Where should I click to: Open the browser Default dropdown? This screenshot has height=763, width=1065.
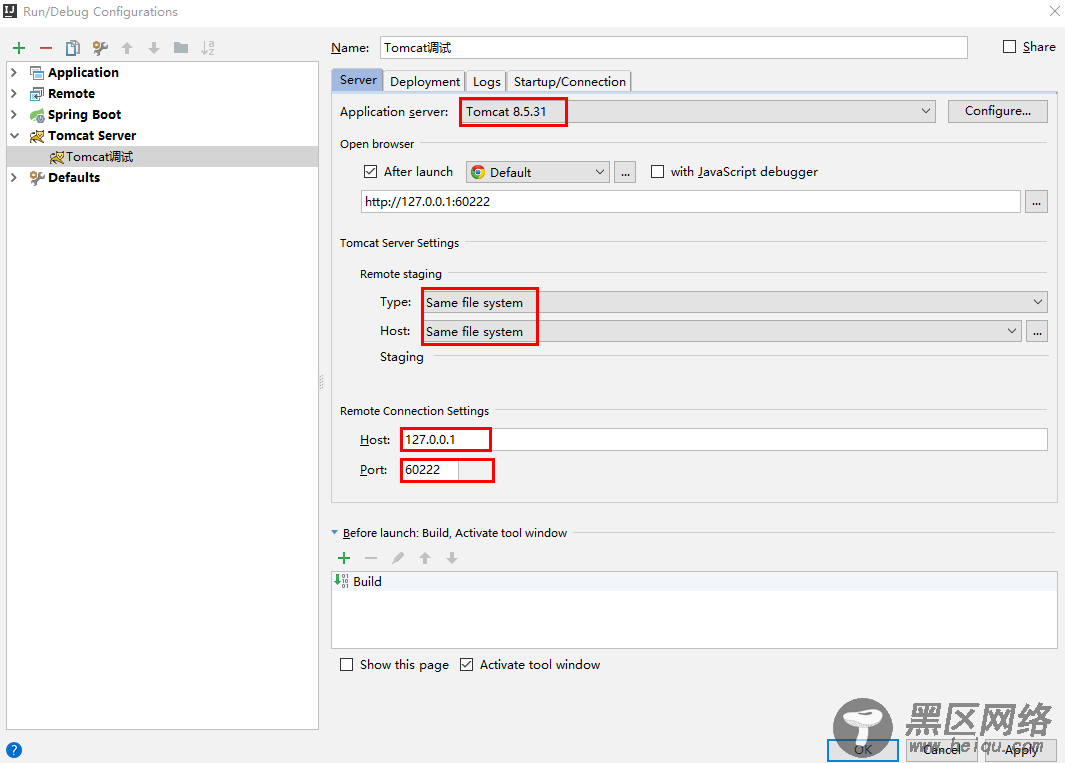[x=537, y=172]
